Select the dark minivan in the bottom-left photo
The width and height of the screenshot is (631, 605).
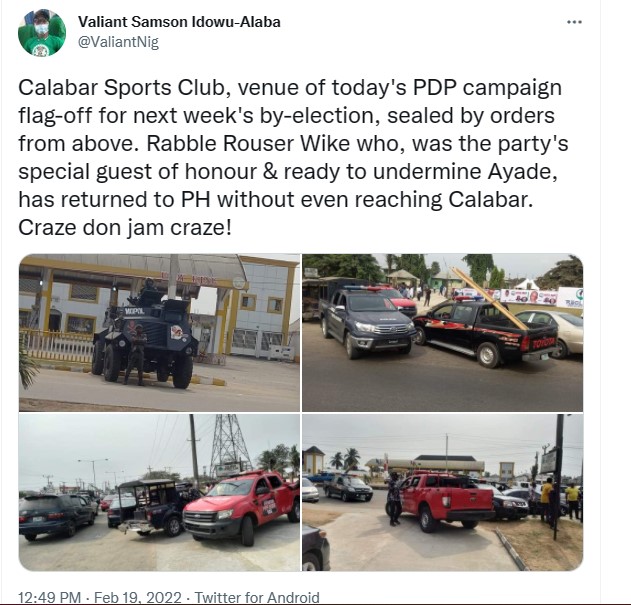[56, 515]
